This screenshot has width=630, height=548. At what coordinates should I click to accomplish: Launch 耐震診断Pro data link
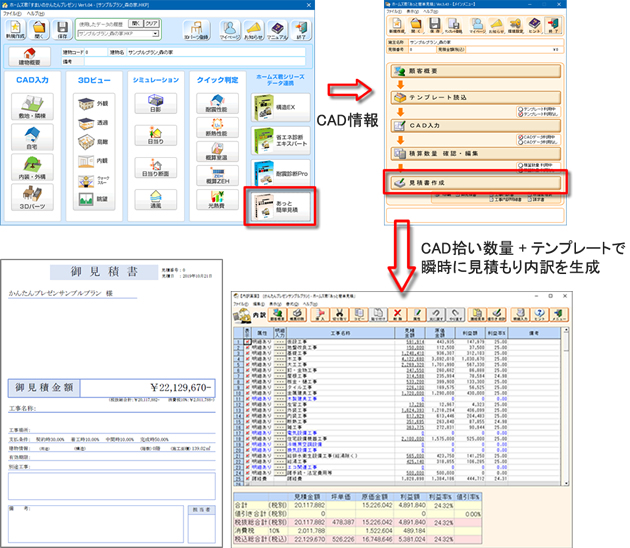(280, 174)
